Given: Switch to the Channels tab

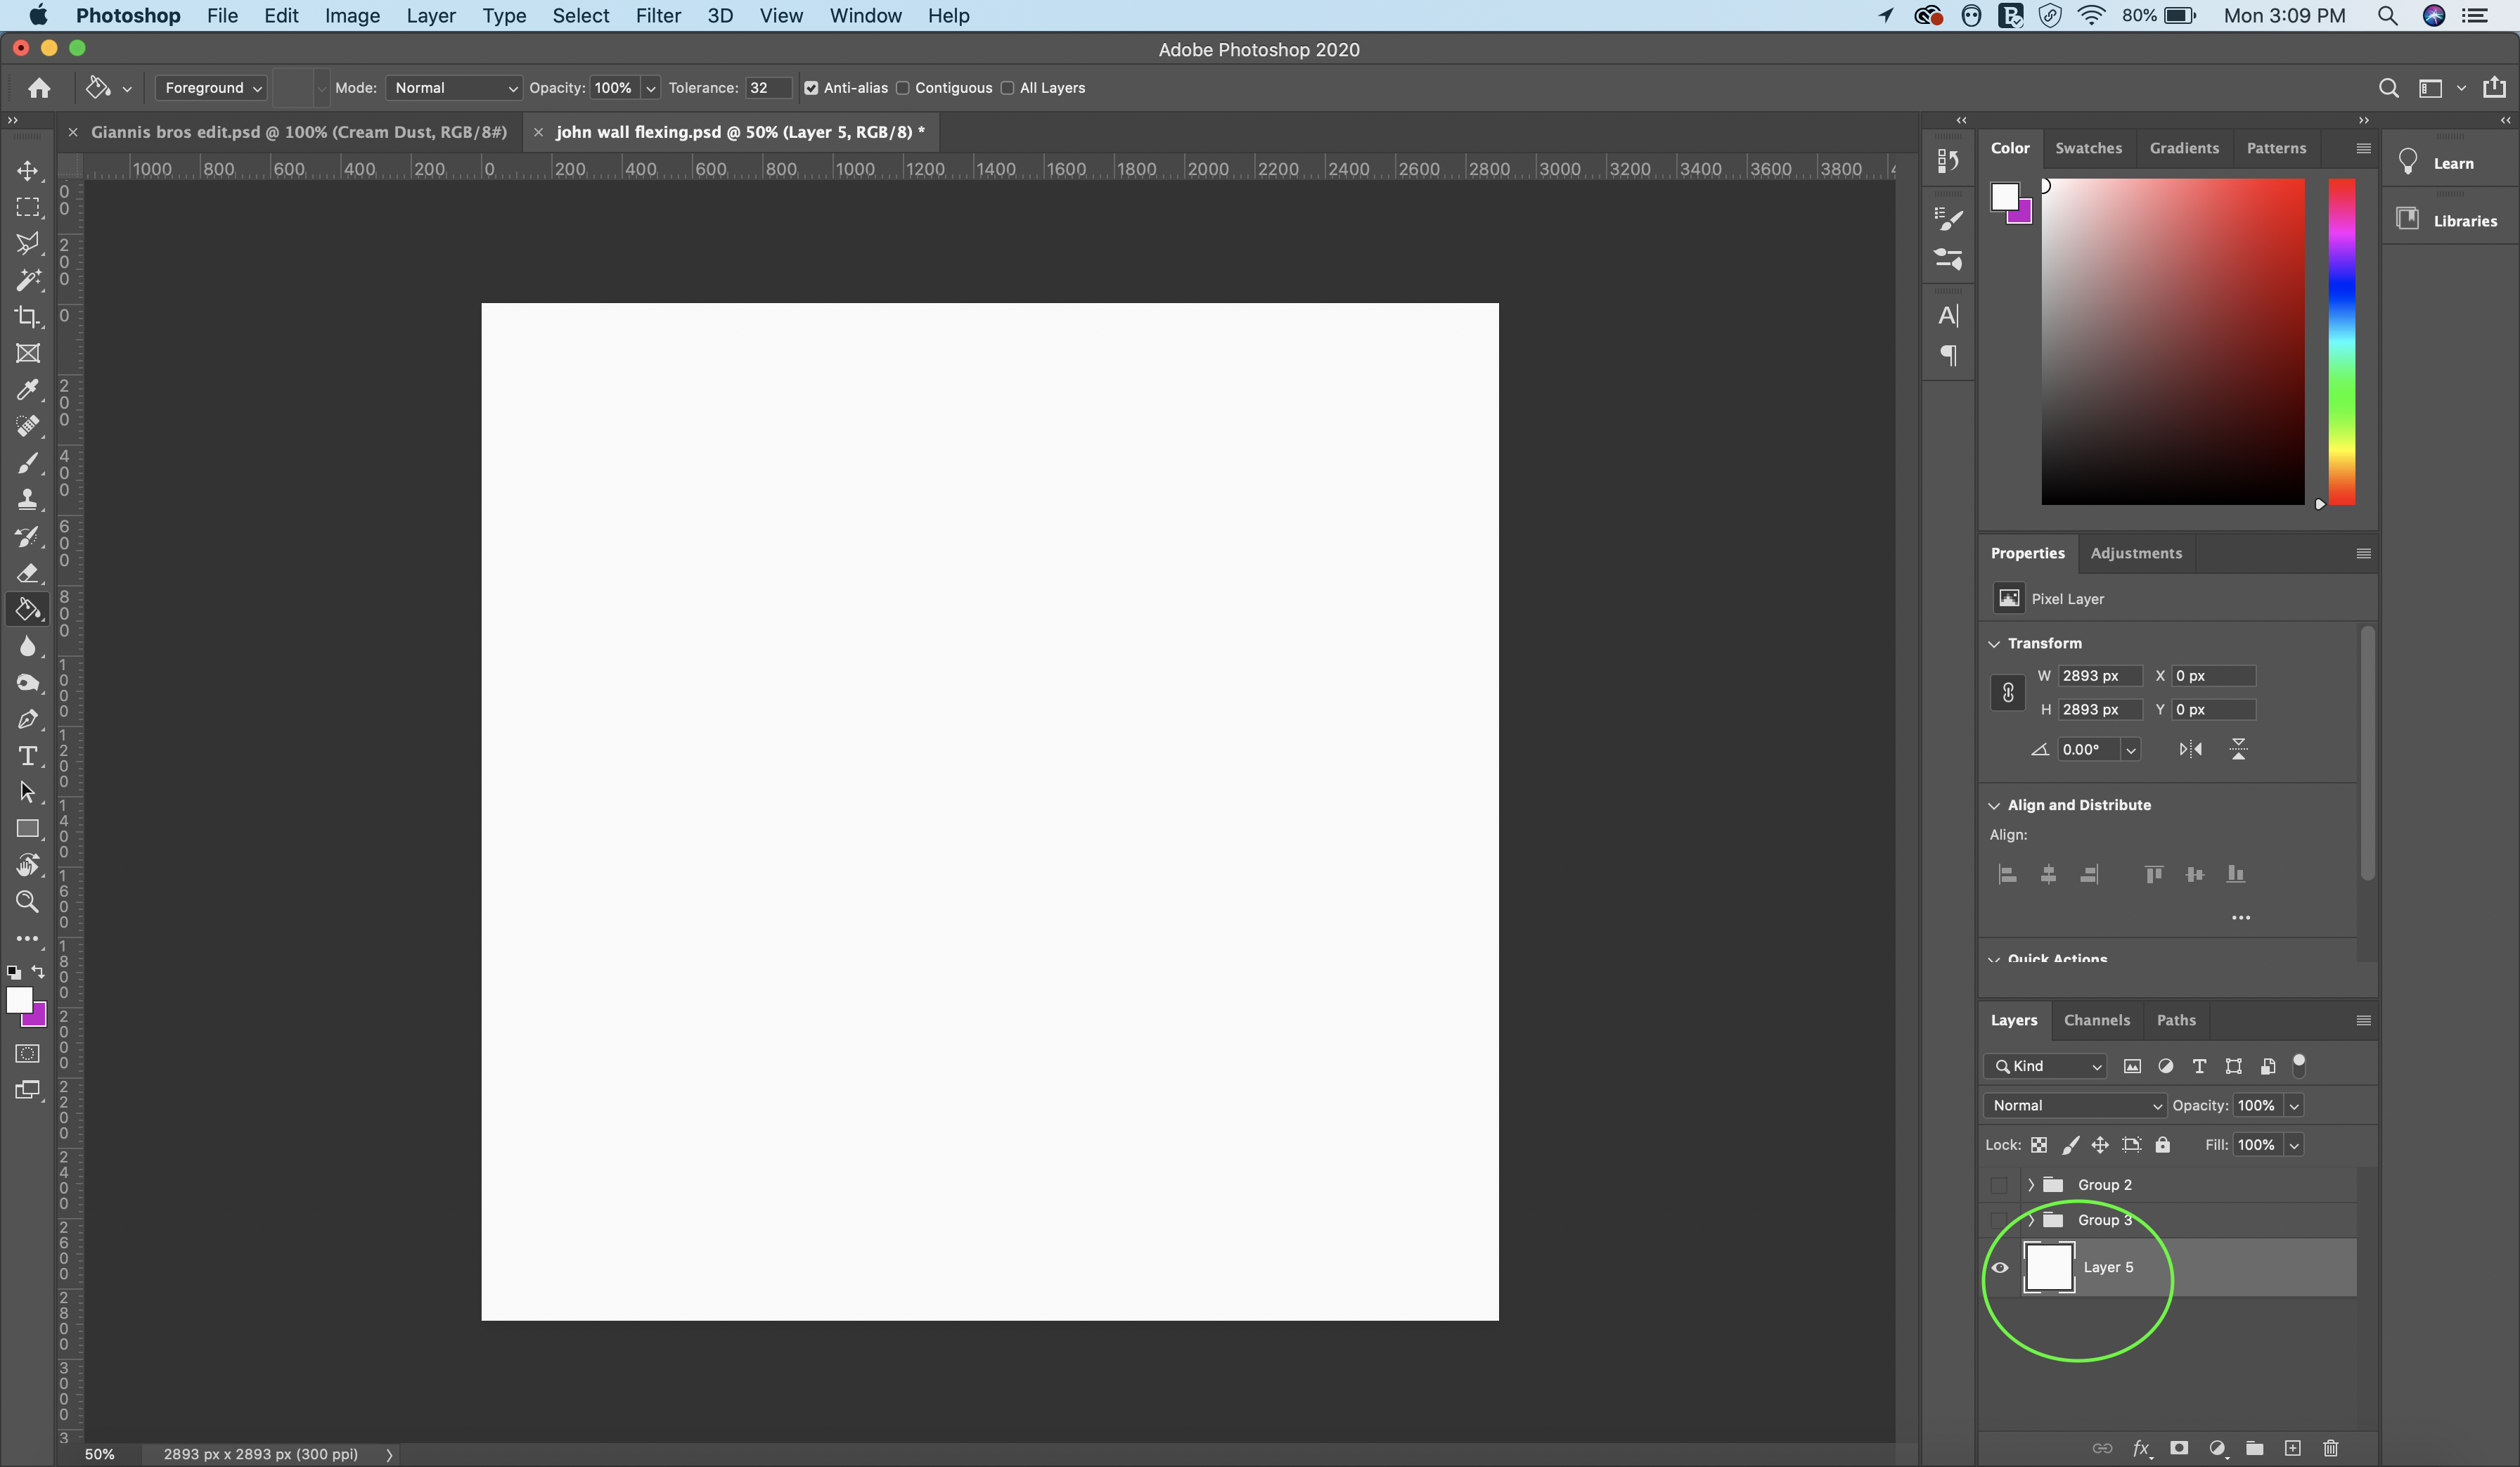Looking at the screenshot, I should coord(2096,1018).
